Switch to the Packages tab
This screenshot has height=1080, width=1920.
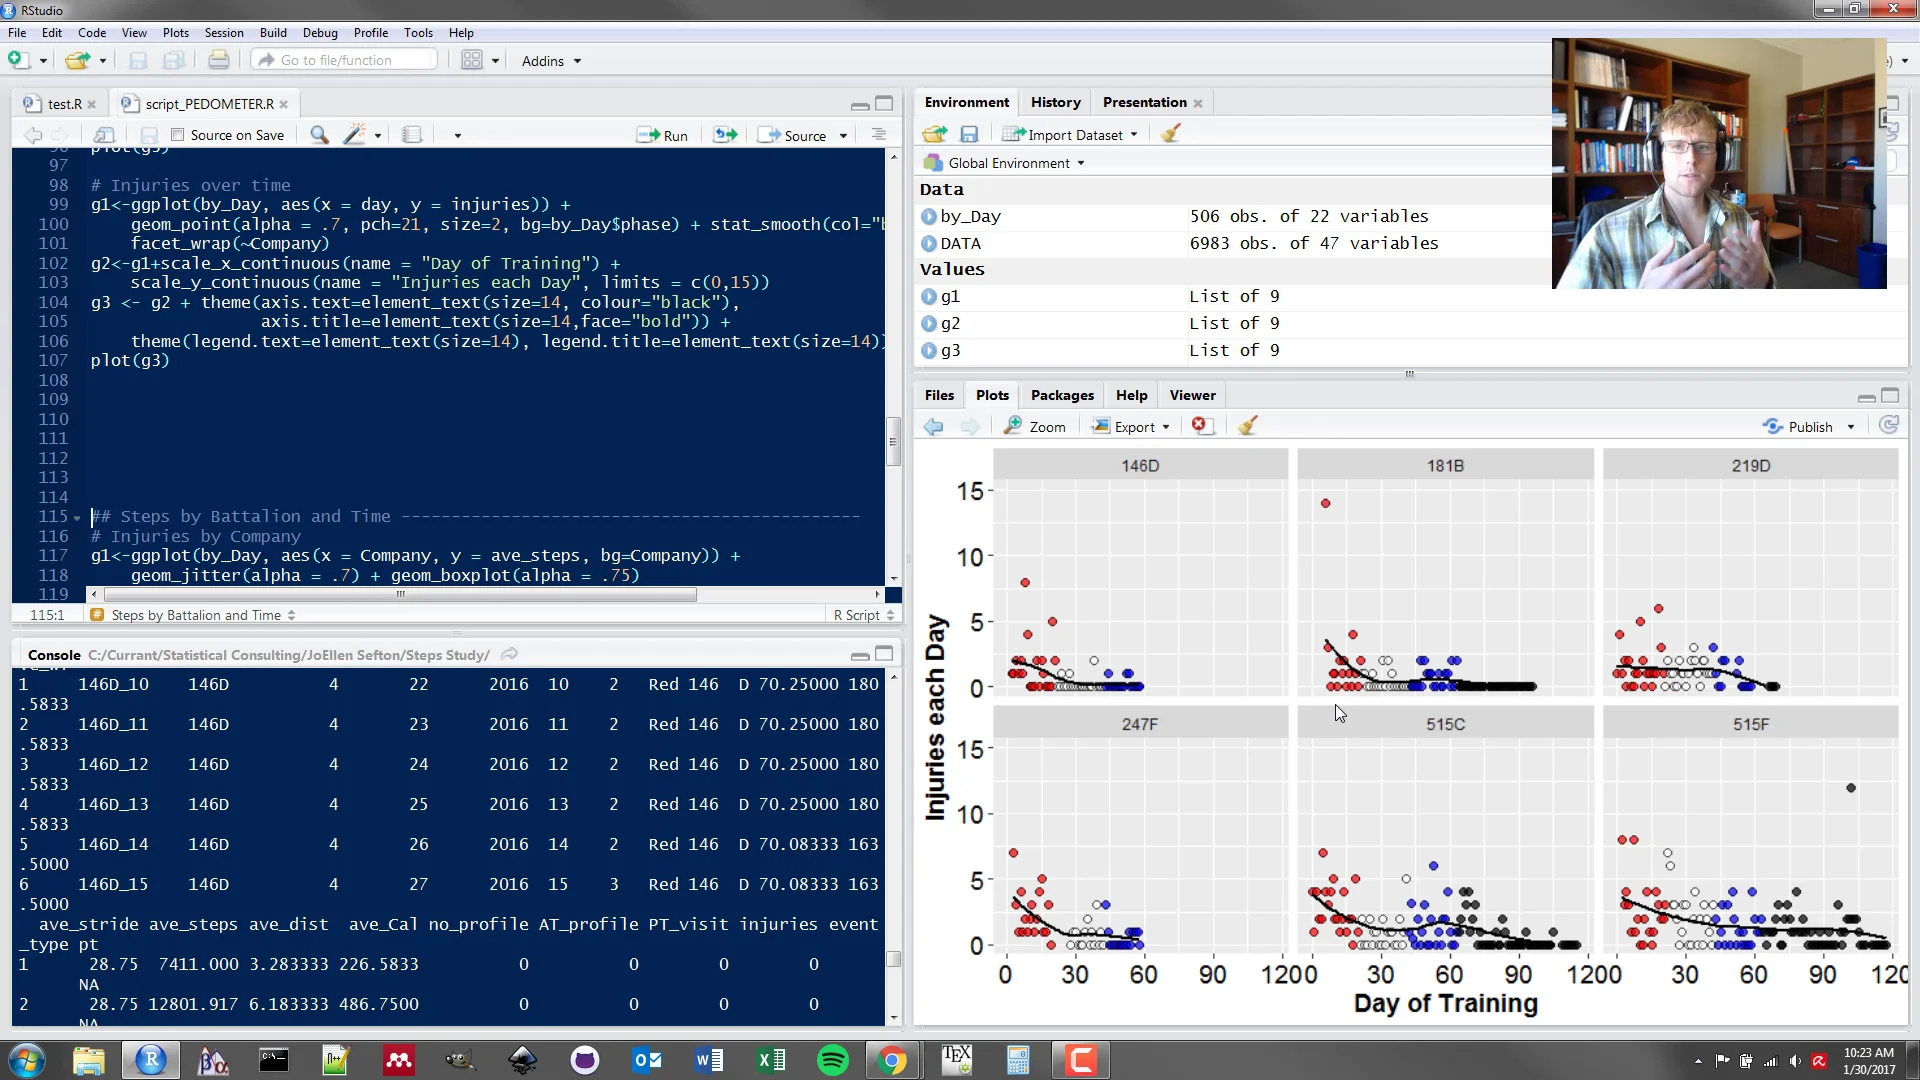pyautogui.click(x=1062, y=395)
